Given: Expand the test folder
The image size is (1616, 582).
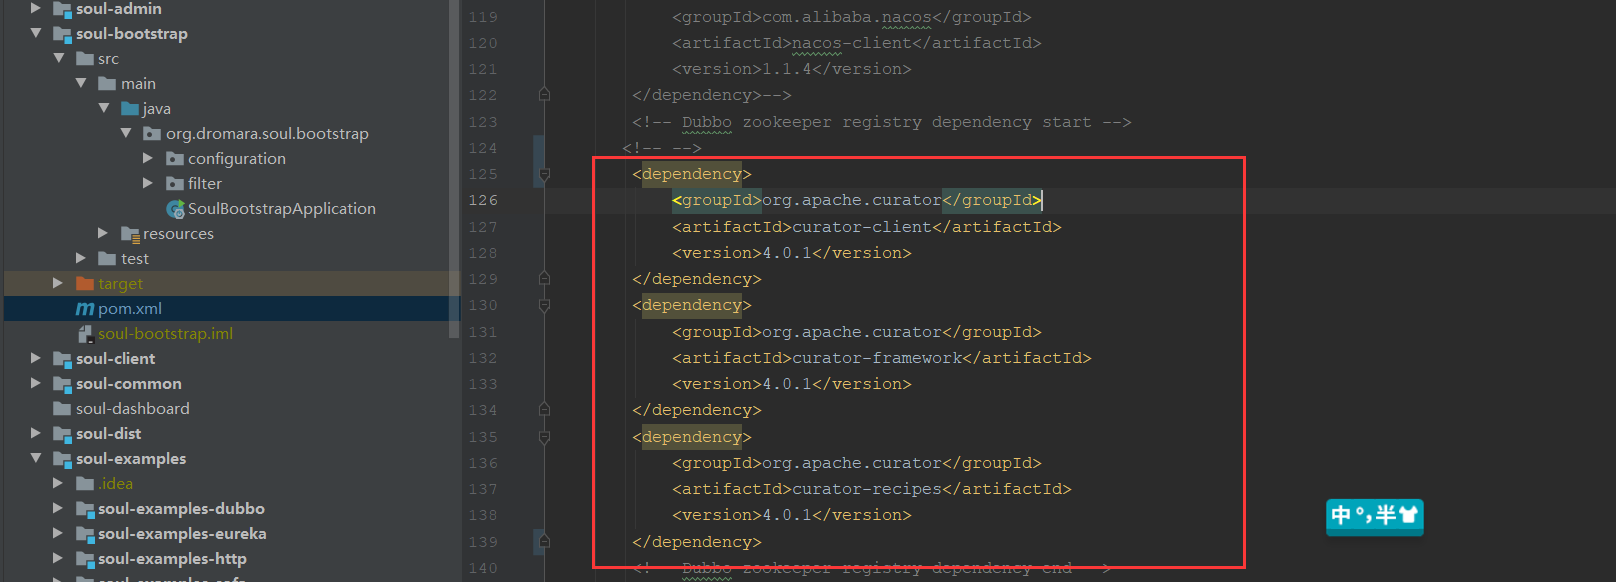Looking at the screenshot, I should 81,258.
